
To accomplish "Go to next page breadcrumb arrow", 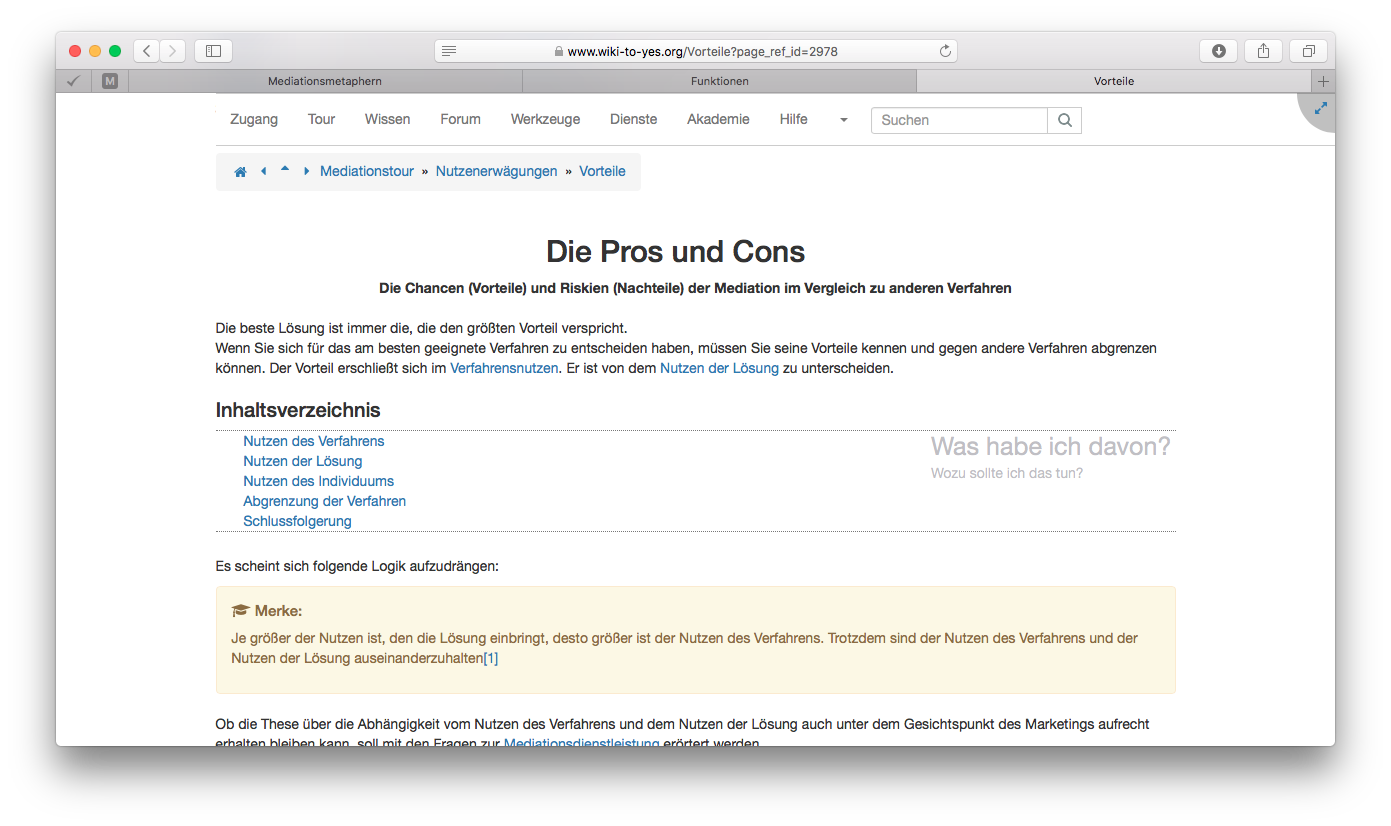I will click(x=306, y=172).
